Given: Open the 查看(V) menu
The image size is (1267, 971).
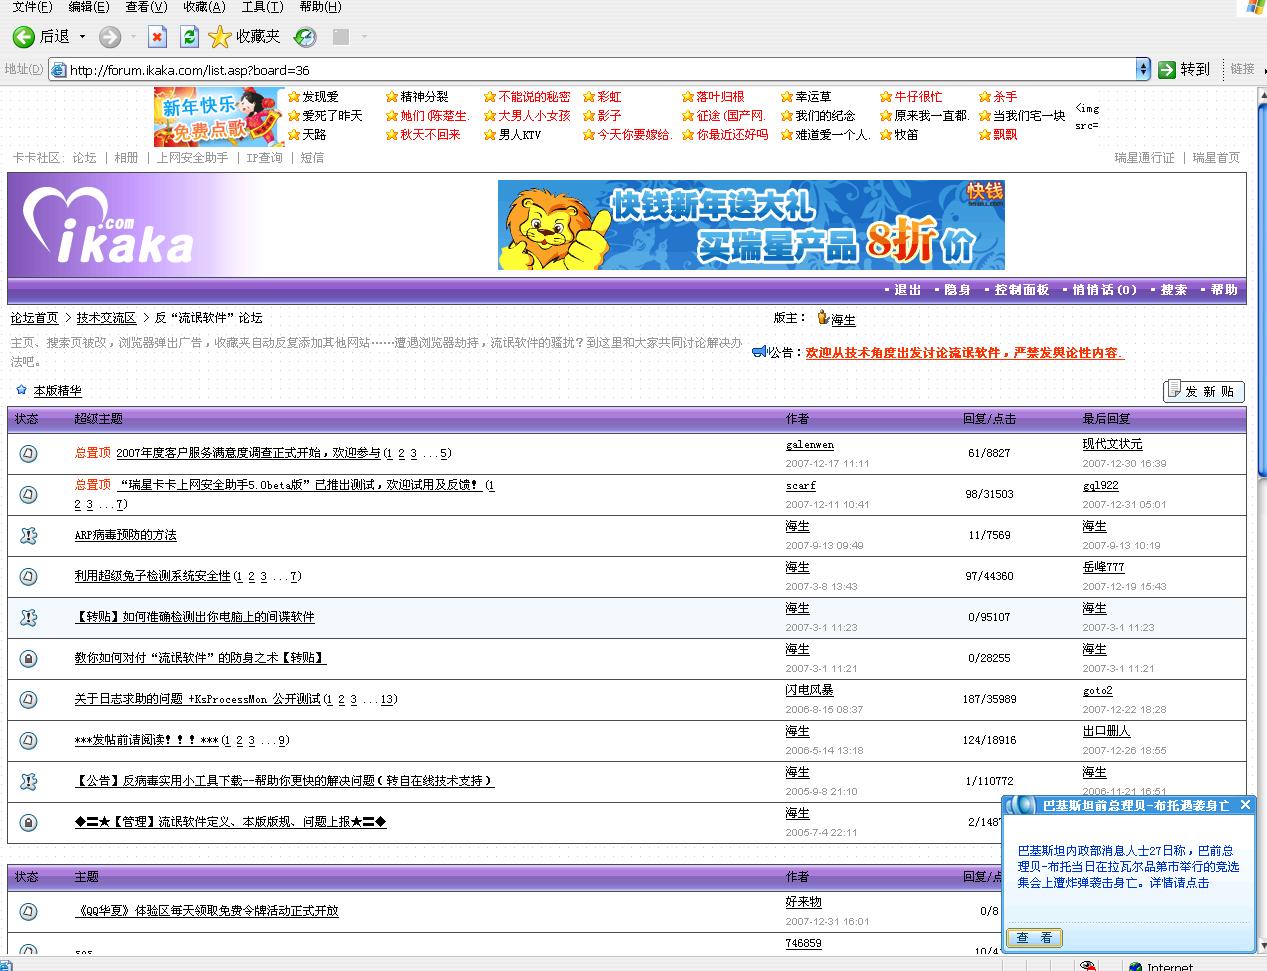Looking at the screenshot, I should [146, 7].
